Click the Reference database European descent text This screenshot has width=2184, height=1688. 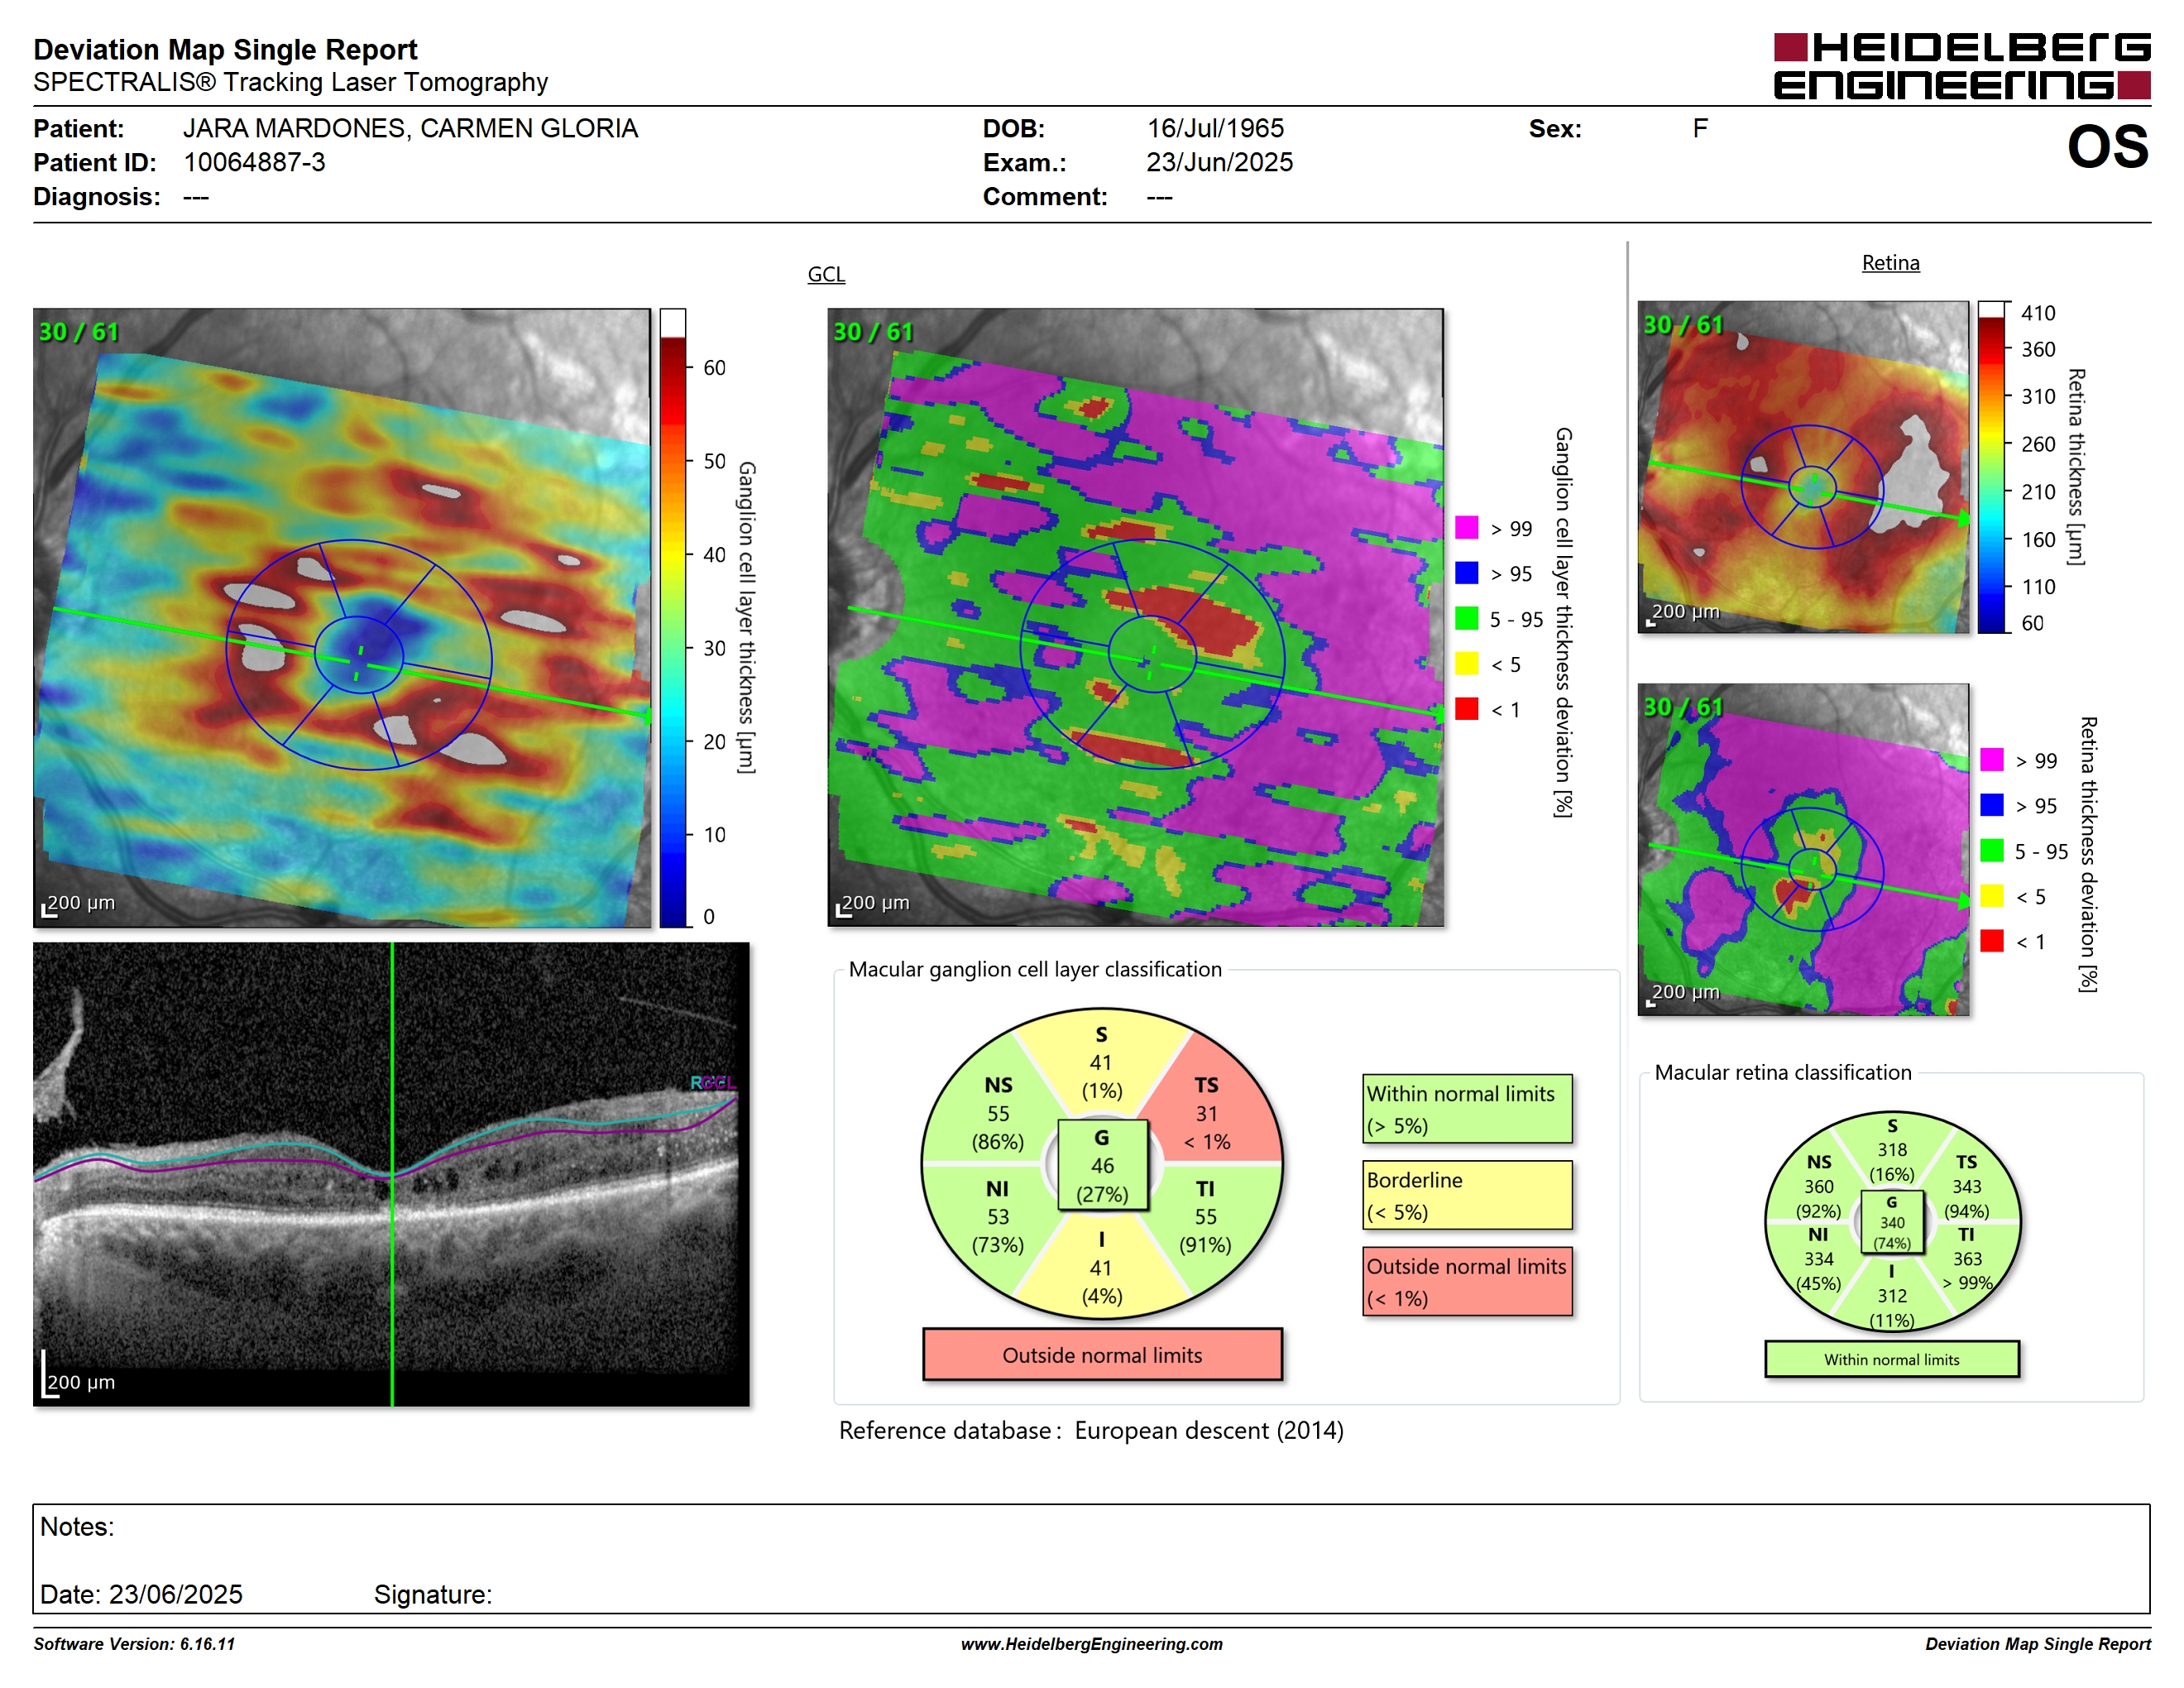coord(1091,1430)
